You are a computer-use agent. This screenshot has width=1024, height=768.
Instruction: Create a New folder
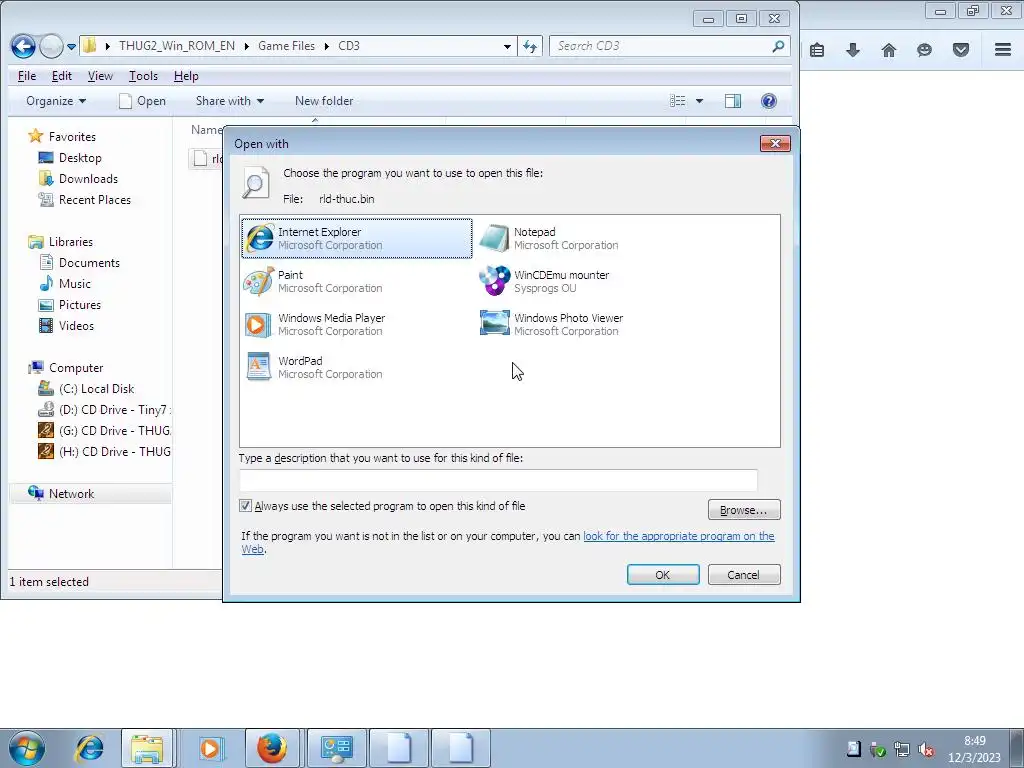(324, 101)
